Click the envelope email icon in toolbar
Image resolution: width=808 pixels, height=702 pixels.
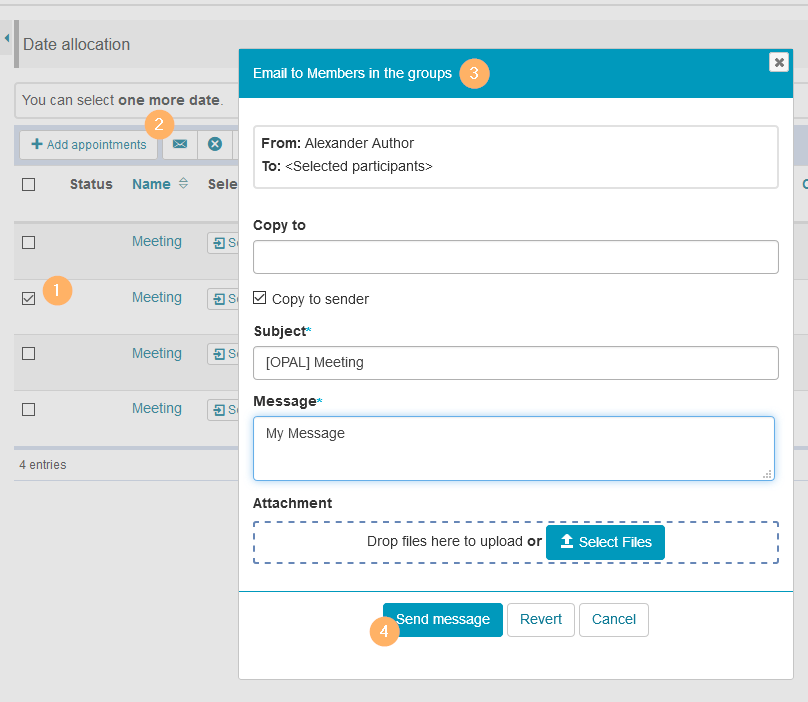[180, 145]
